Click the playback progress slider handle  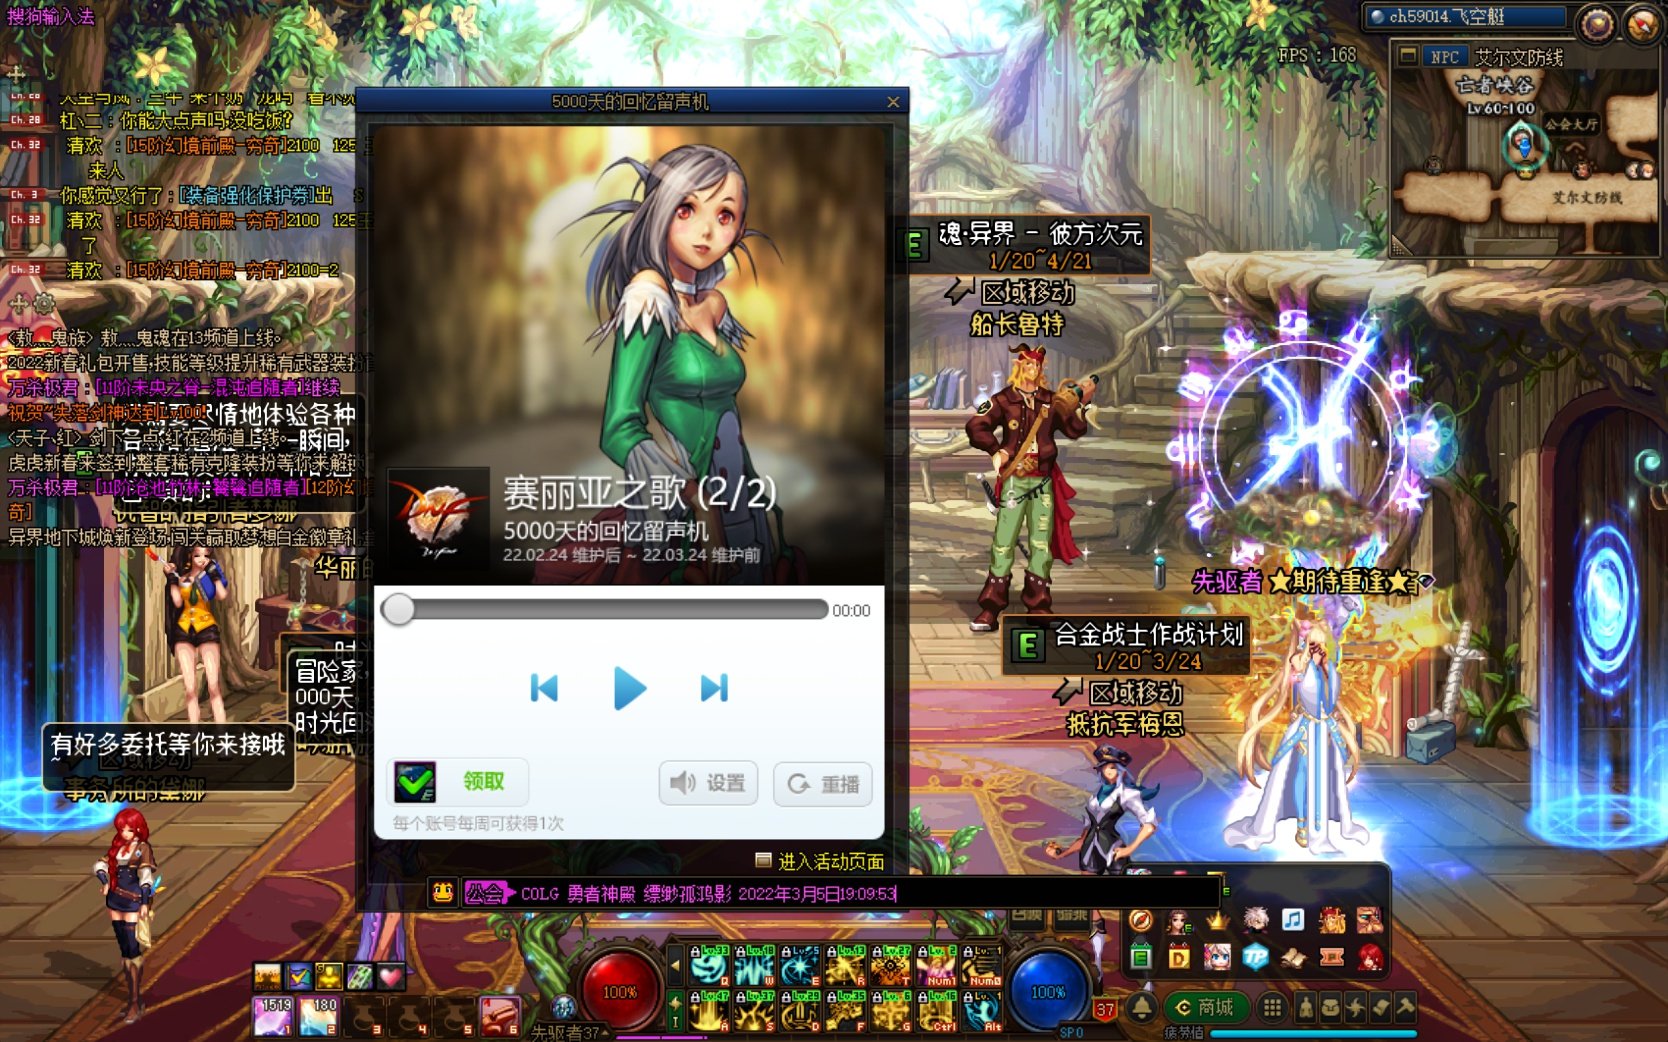(398, 609)
